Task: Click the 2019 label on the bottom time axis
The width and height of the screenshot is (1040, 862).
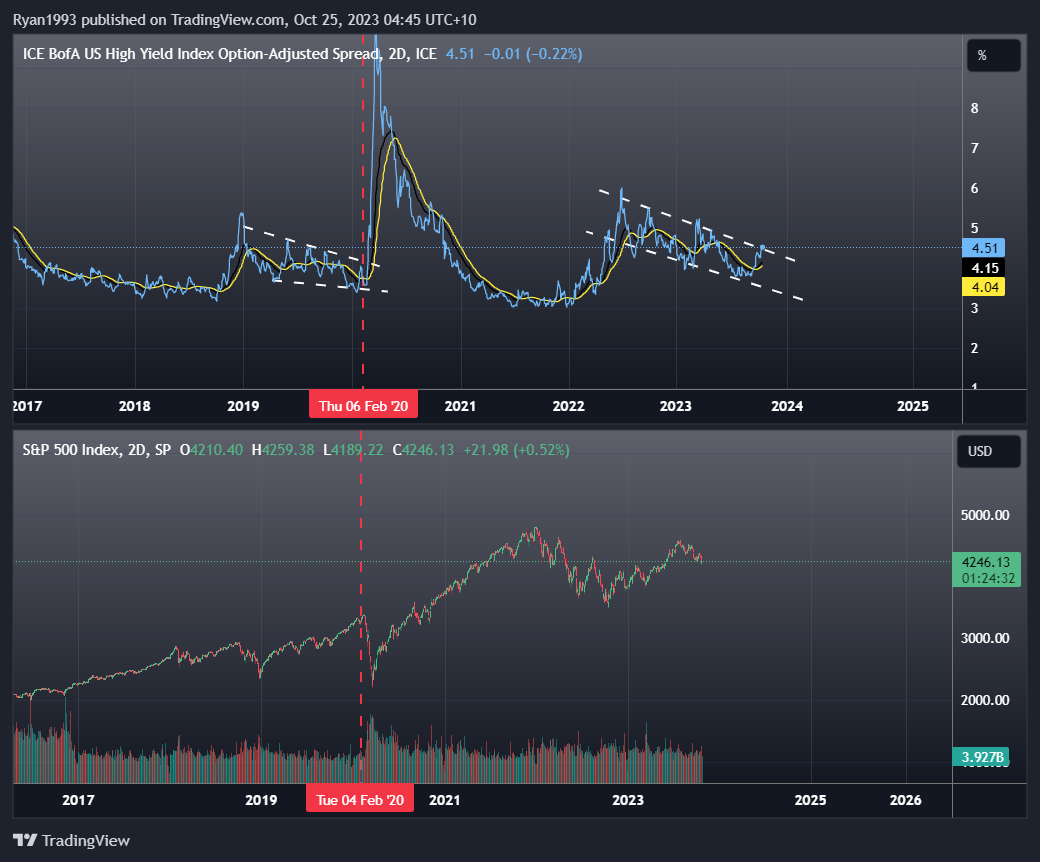Action: [261, 800]
